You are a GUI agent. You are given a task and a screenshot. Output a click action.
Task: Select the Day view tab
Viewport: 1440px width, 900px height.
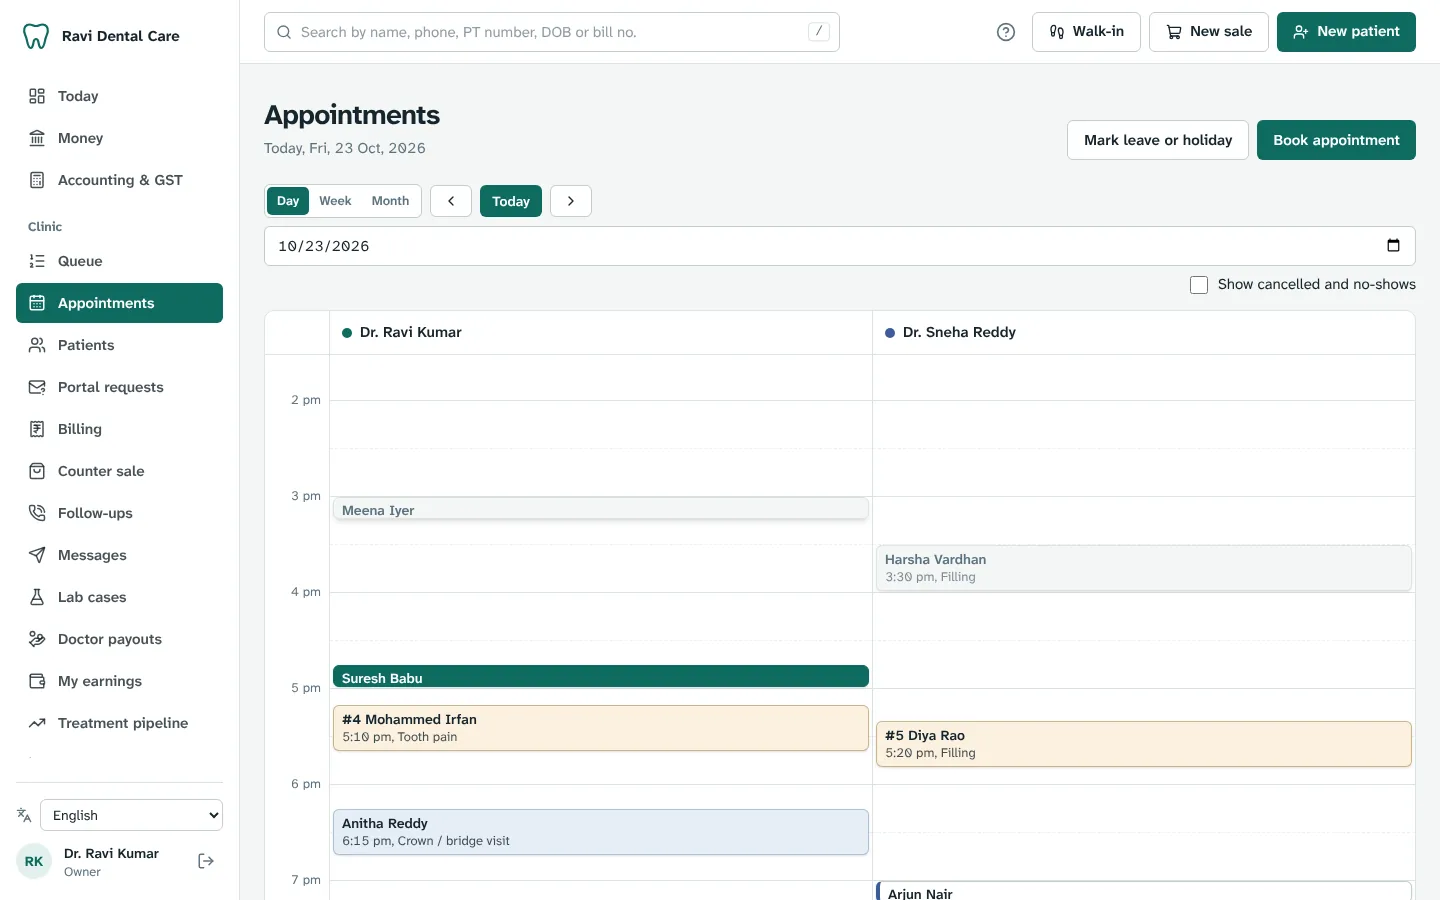[x=288, y=201]
